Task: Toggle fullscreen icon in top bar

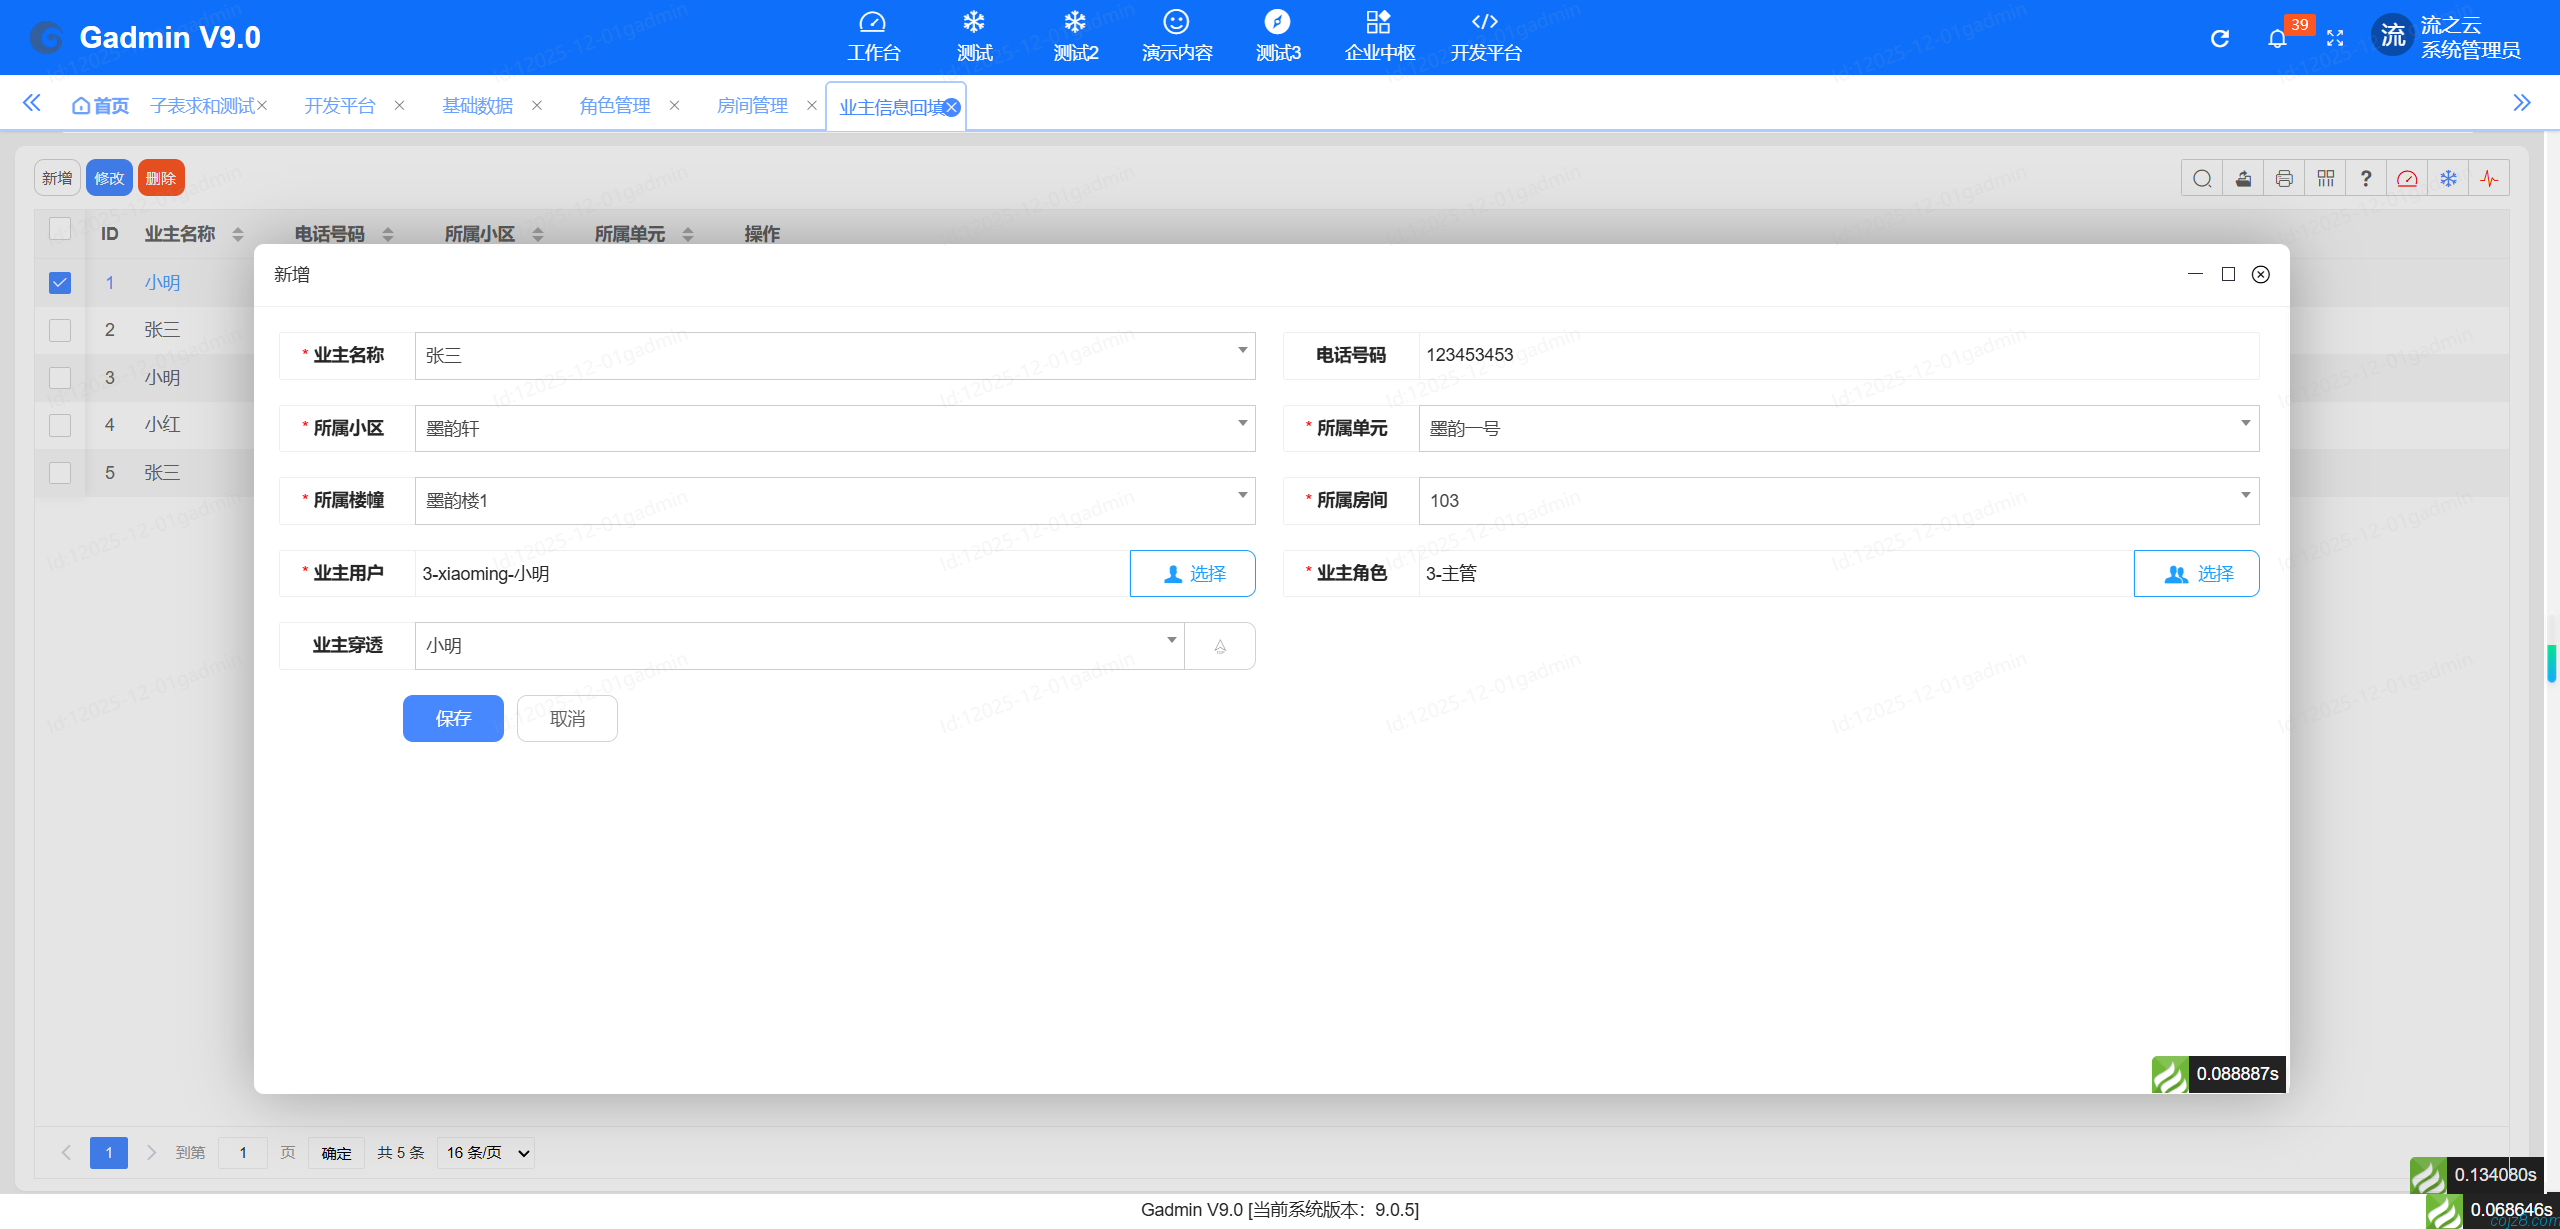Action: point(2335,38)
